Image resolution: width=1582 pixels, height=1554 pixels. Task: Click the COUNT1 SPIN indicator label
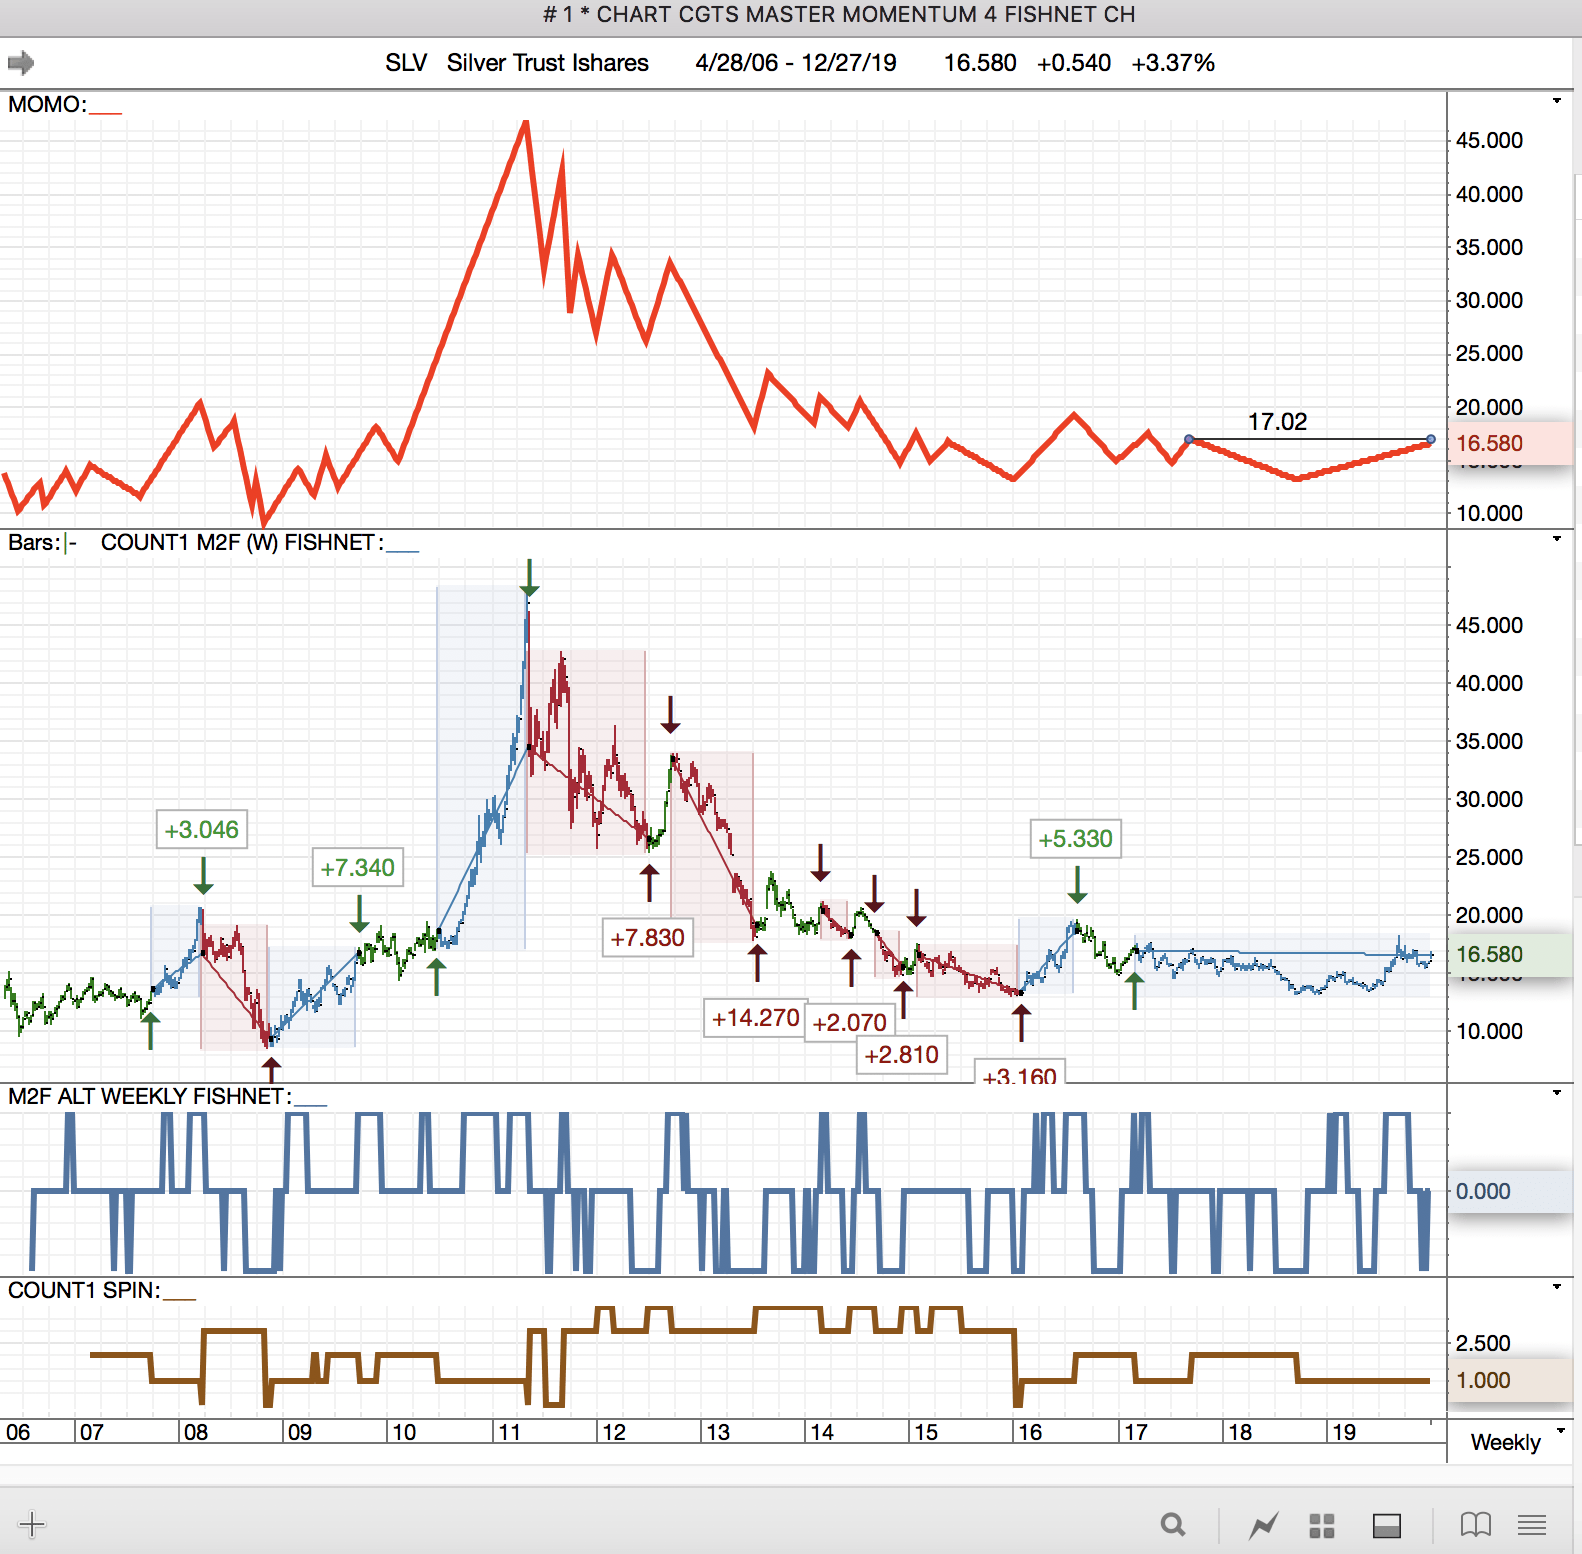point(83,1291)
